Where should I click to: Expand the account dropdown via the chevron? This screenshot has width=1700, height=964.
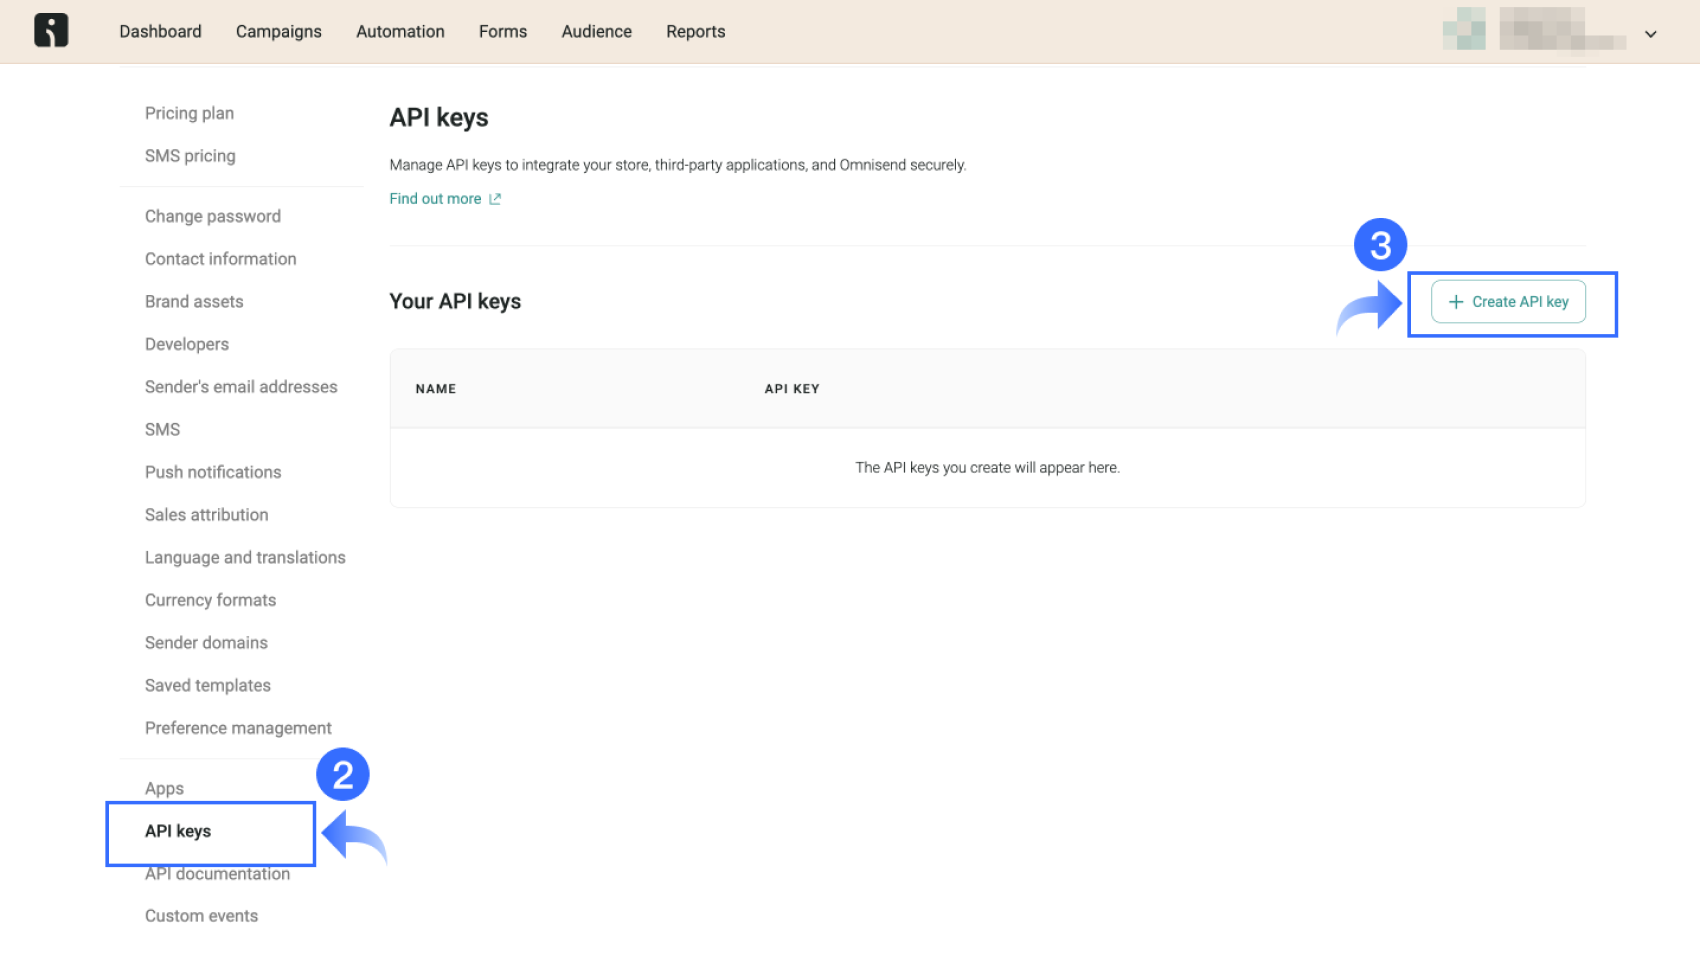1651,34
